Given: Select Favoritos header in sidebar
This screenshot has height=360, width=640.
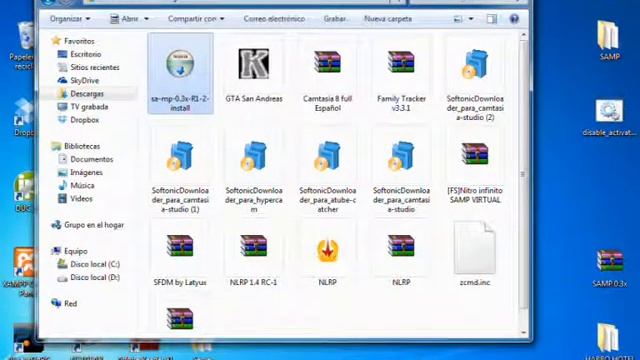Looking at the screenshot, I should pos(73,41).
